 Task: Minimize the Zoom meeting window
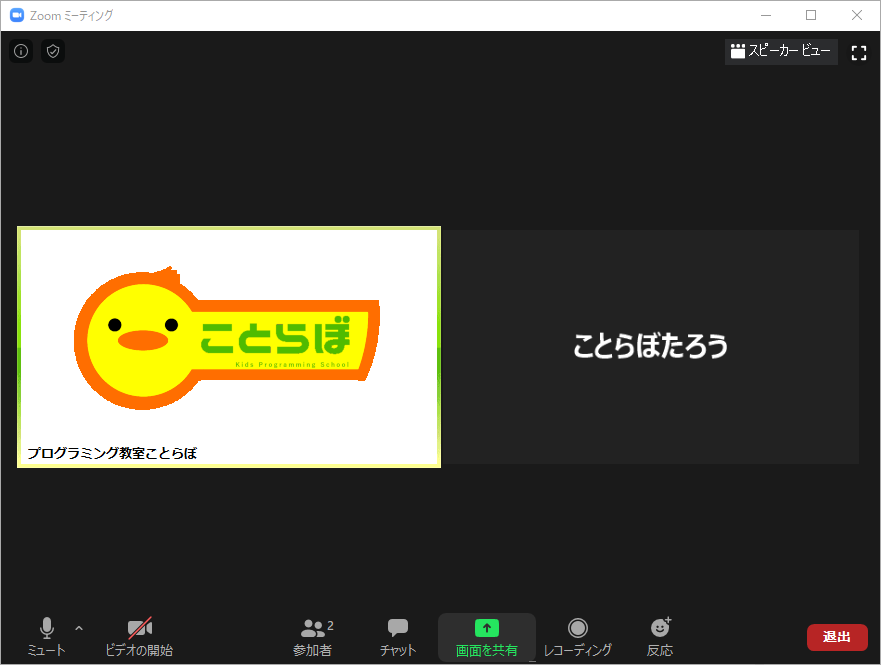[x=765, y=15]
